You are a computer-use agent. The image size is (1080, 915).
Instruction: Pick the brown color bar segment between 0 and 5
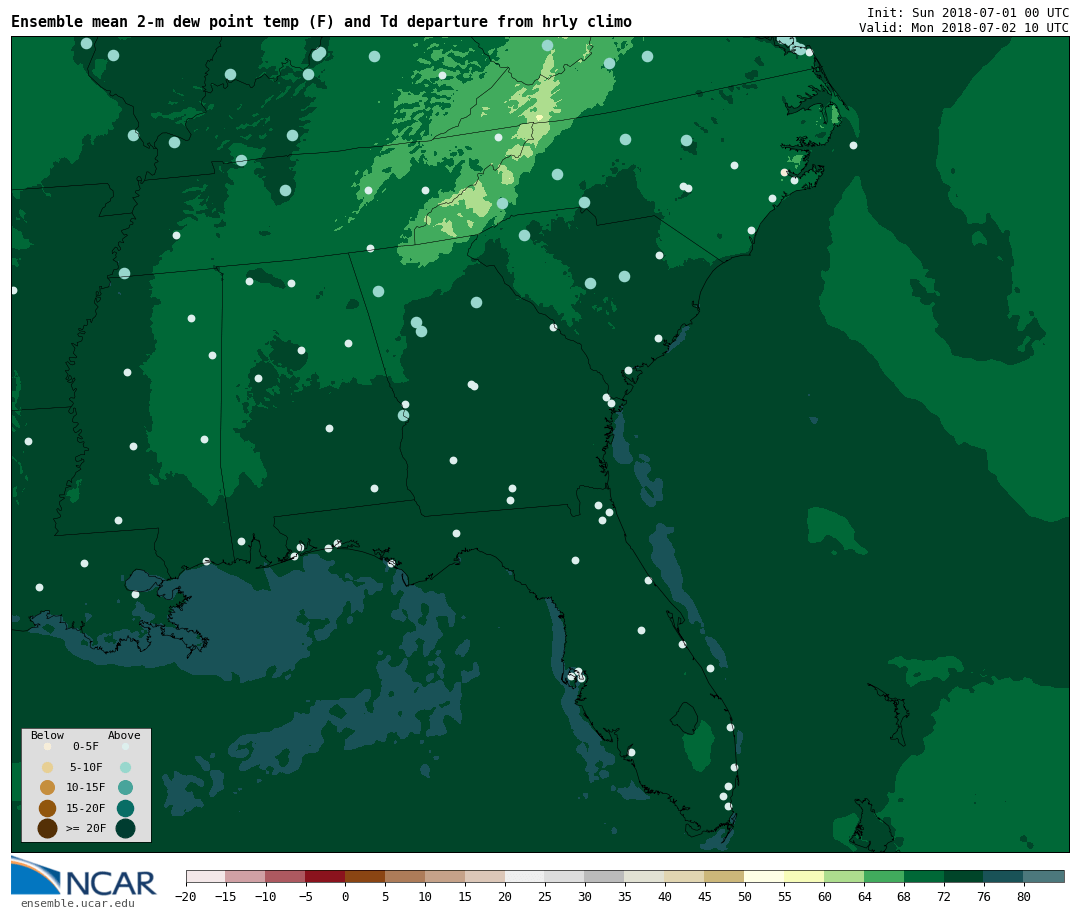(x=365, y=876)
